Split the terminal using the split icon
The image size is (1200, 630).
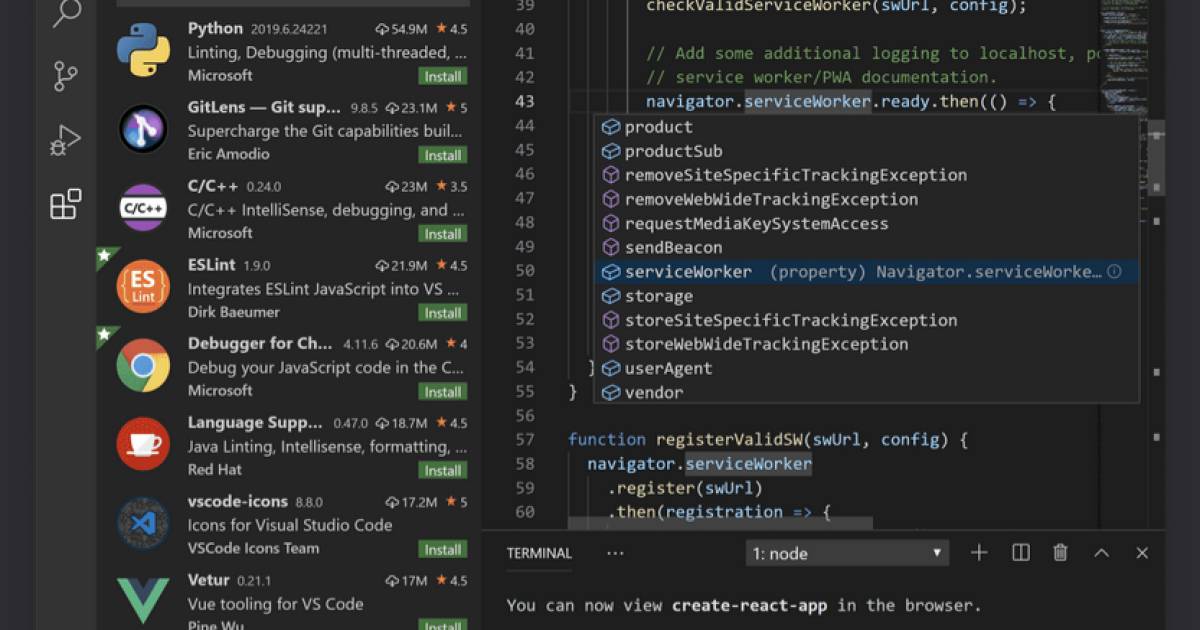[x=1021, y=553]
